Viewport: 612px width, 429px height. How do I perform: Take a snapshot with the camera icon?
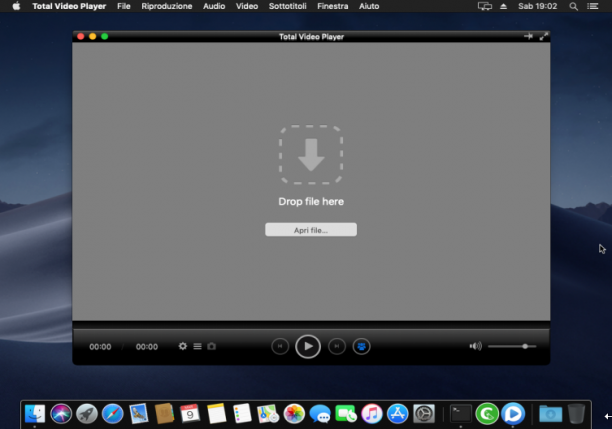pyautogui.click(x=212, y=346)
